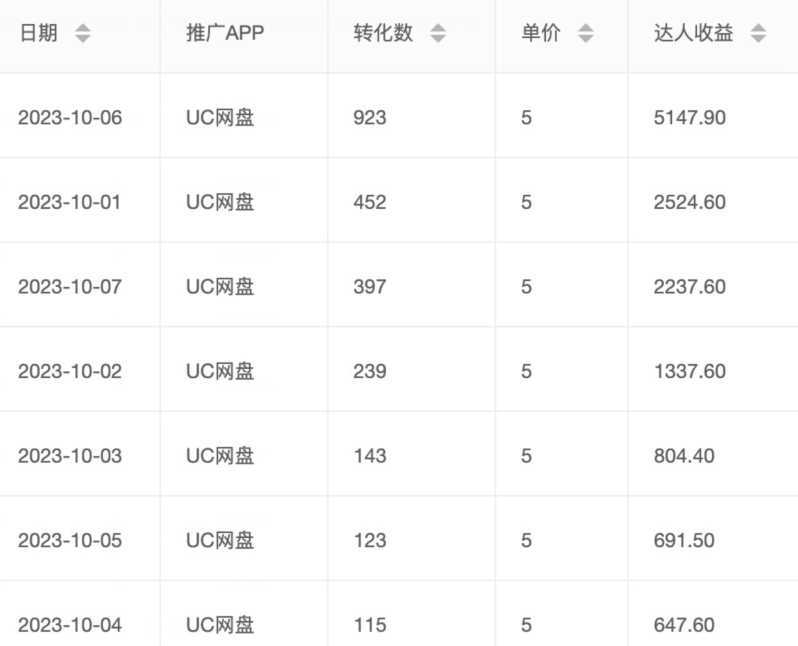Select the 691.50 earnings value
The width and height of the screenshot is (798, 646).
point(684,541)
